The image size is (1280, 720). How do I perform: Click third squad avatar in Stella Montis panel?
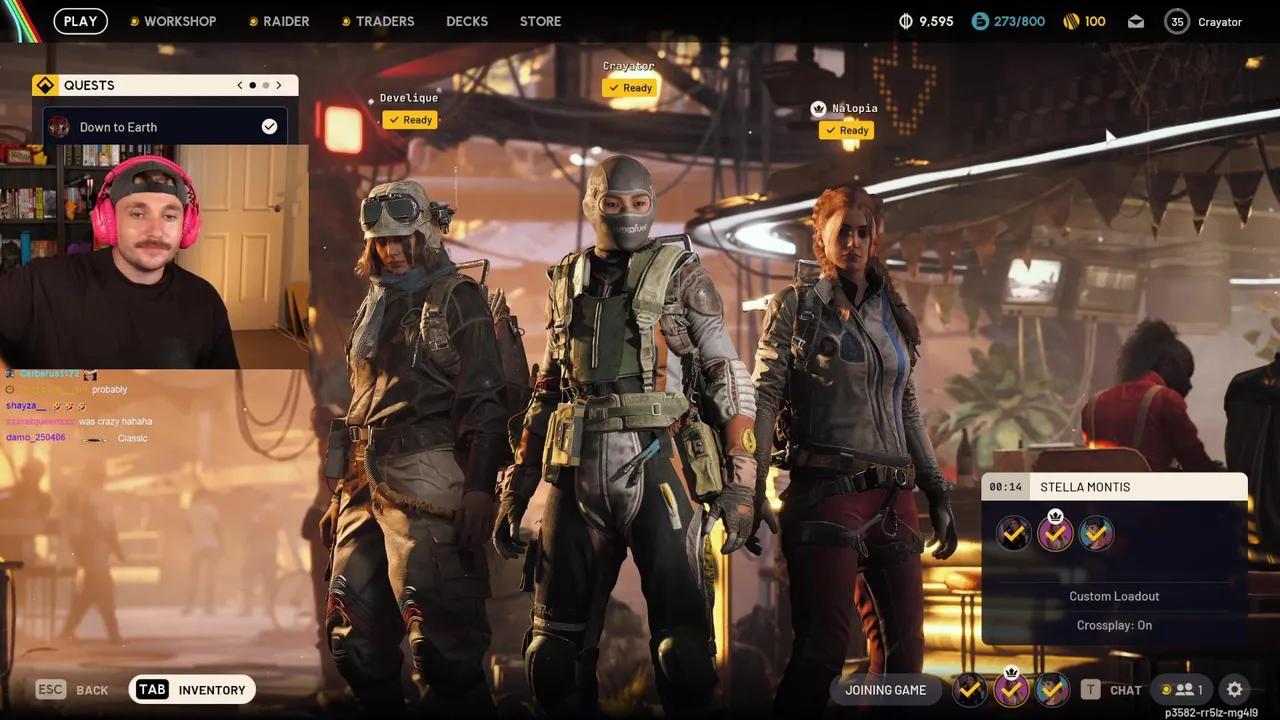pyautogui.click(x=1096, y=534)
